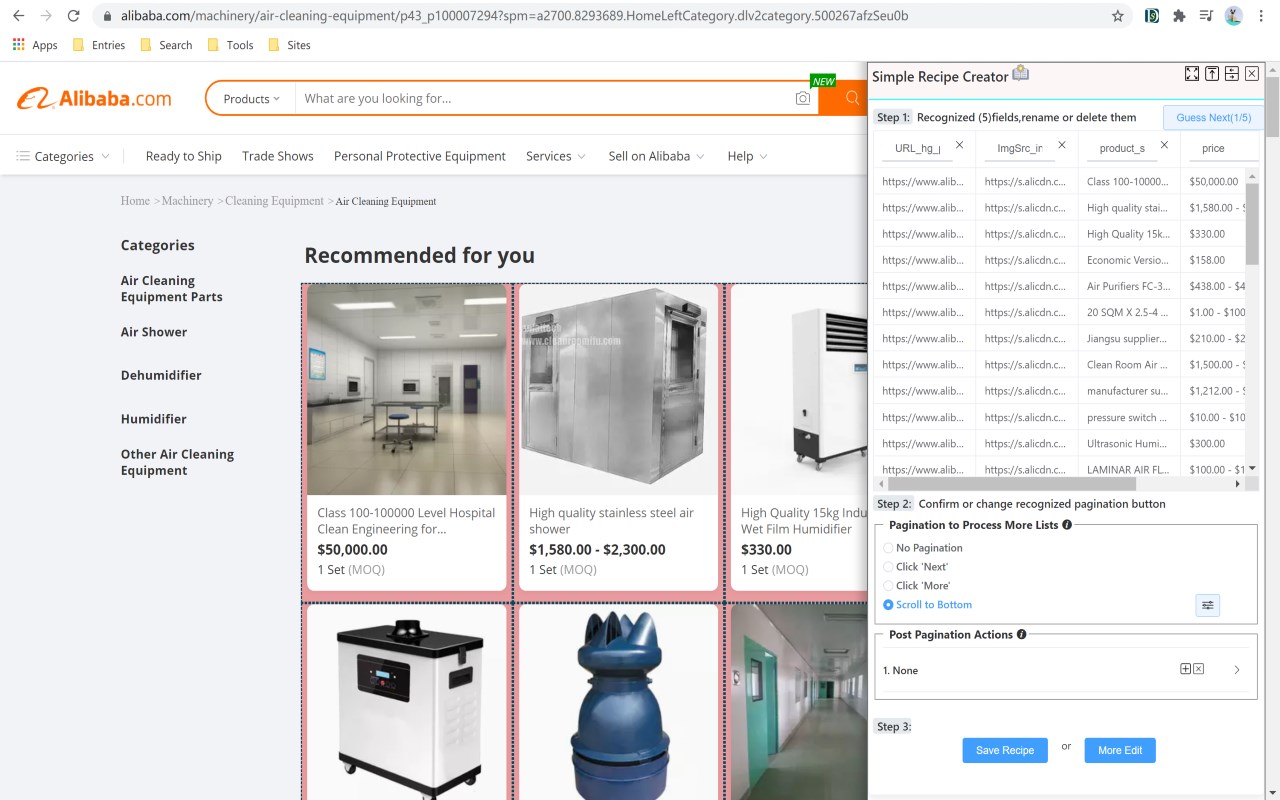This screenshot has width=1280, height=800.
Task: Expand the recipe panel to fullscreen
Action: pos(1192,74)
